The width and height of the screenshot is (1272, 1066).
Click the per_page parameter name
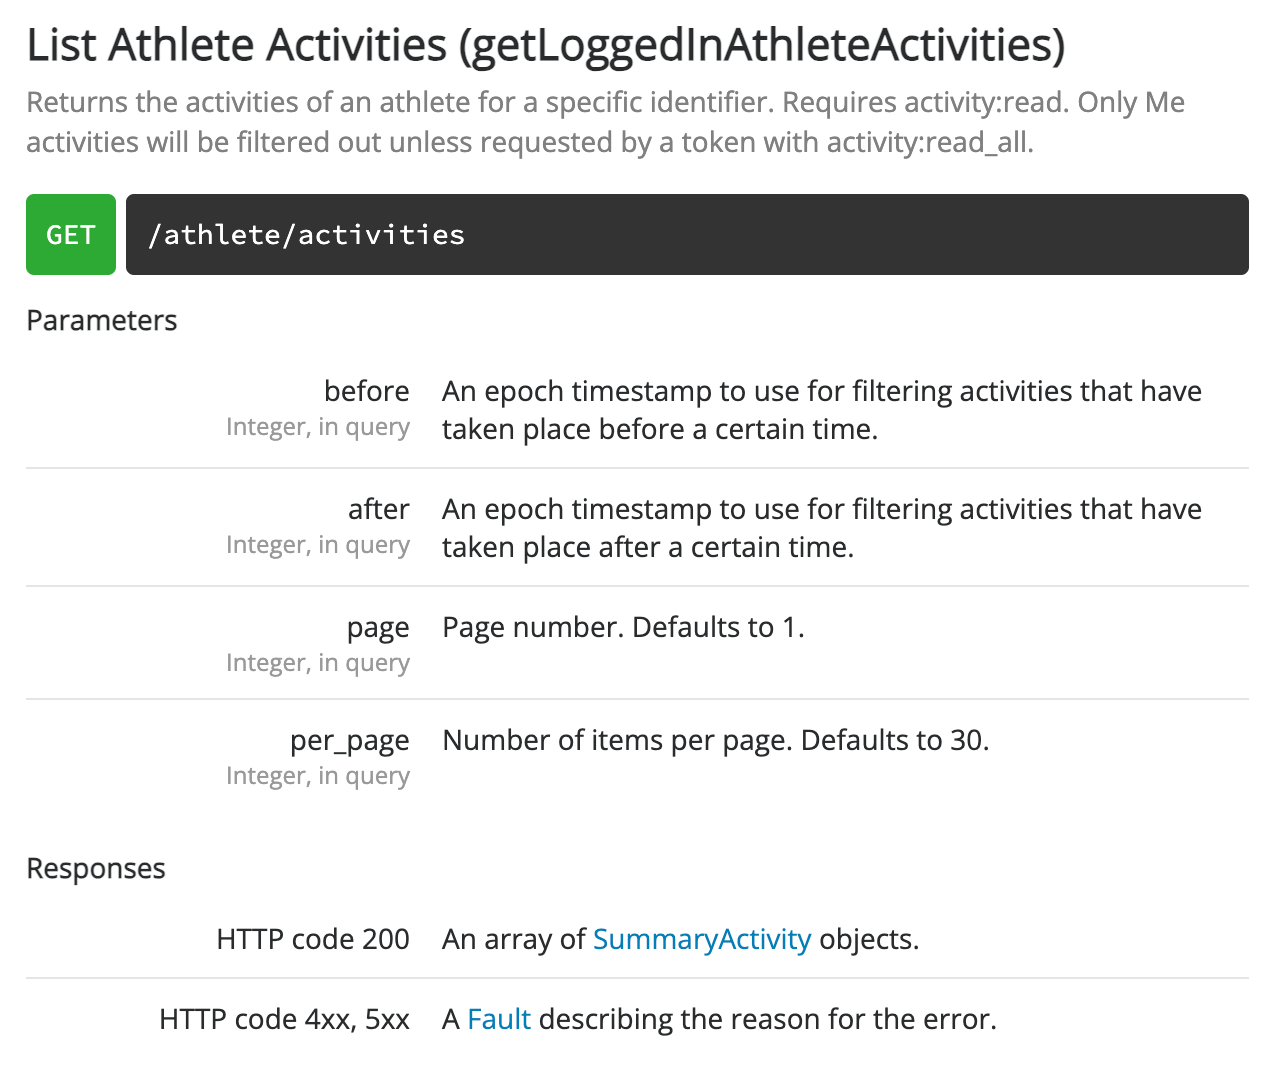pyautogui.click(x=349, y=740)
